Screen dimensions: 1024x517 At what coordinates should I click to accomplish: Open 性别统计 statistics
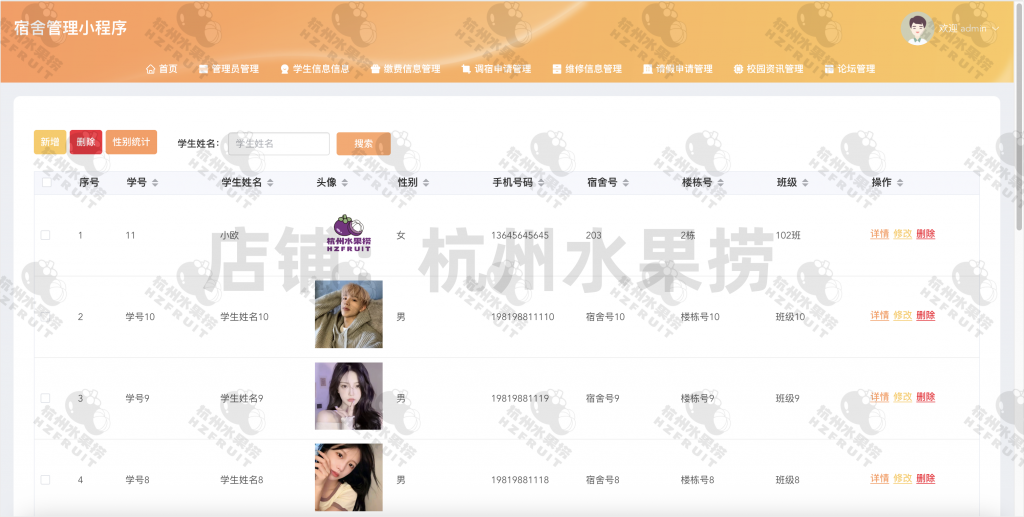(131, 142)
